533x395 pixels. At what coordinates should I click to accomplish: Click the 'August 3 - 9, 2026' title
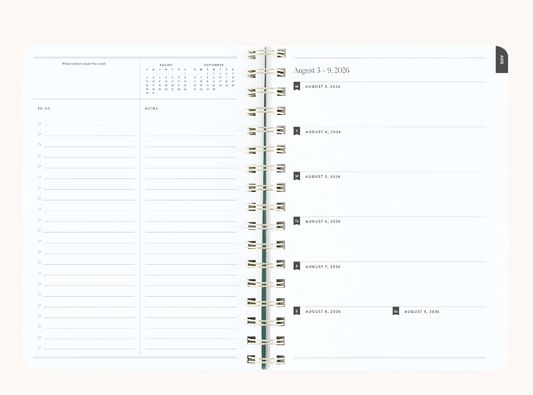(322, 70)
